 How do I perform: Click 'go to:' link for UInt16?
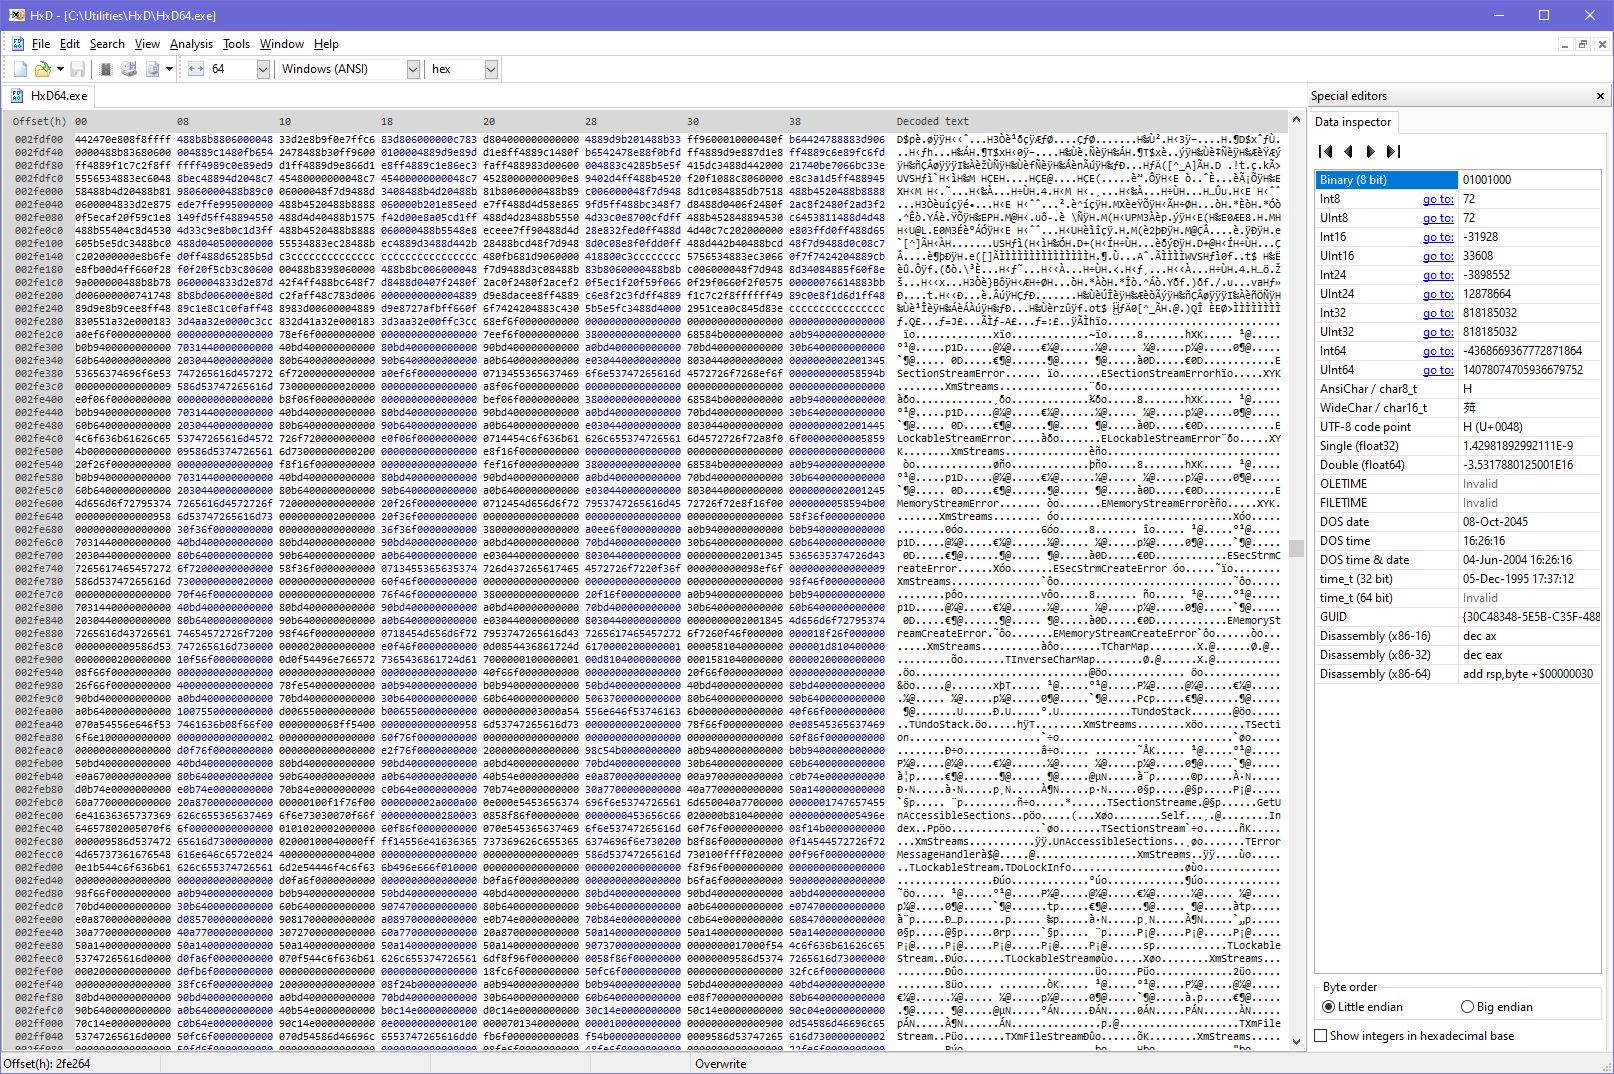coord(1438,256)
